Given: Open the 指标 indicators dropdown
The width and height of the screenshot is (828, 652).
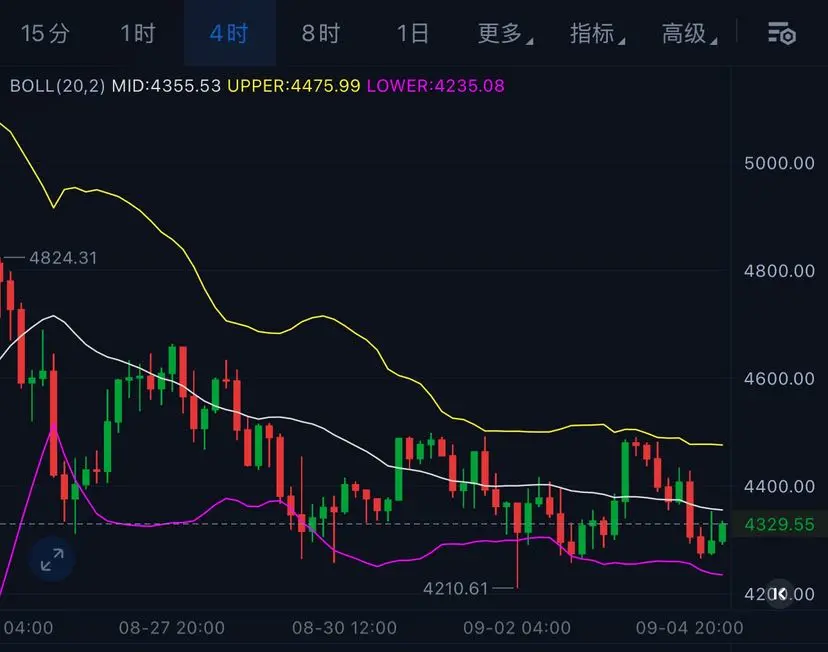Looking at the screenshot, I should [597, 34].
